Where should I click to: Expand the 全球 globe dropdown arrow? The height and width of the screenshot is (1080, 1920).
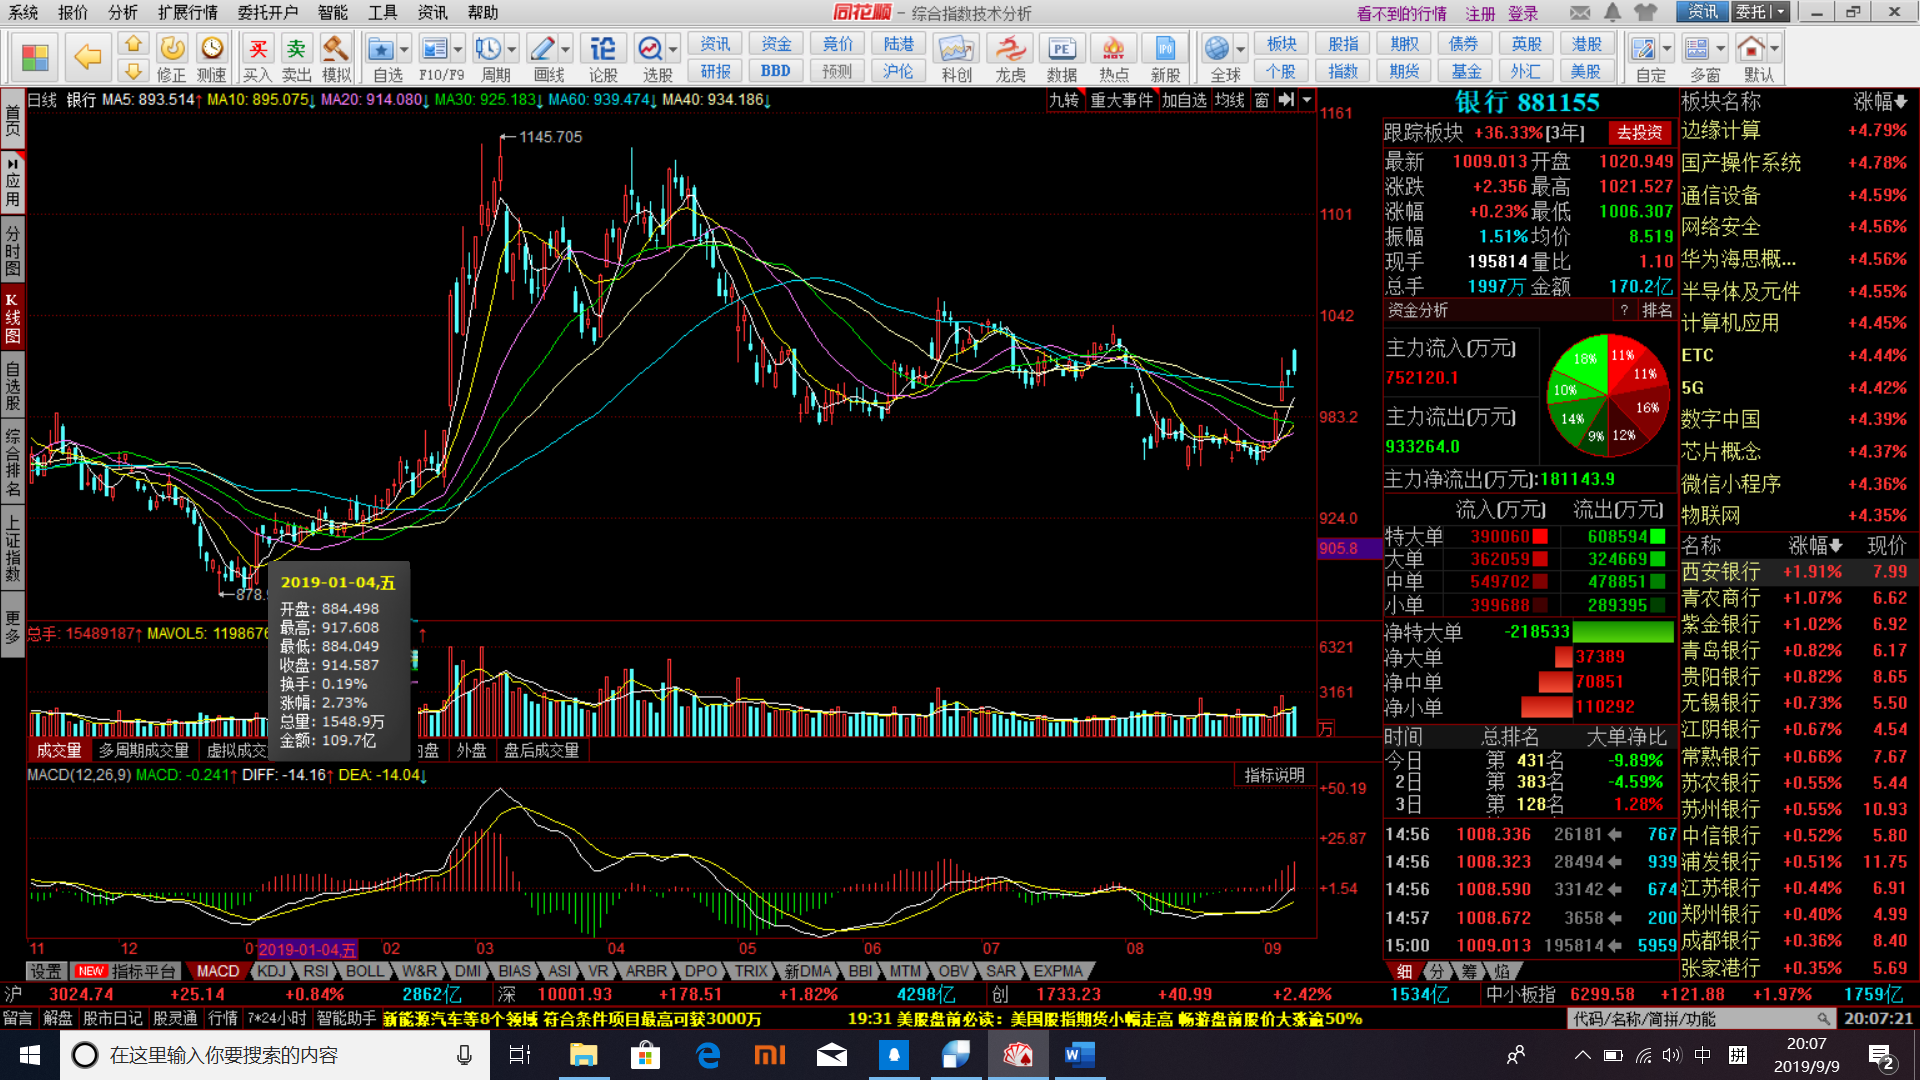click(1241, 48)
